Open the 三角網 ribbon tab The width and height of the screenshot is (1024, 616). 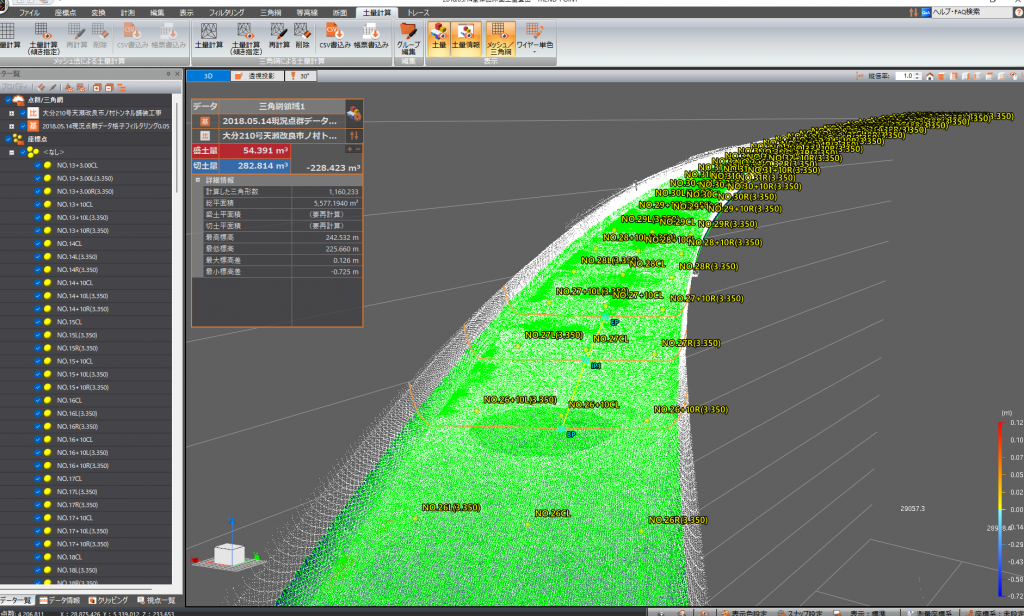click(270, 12)
